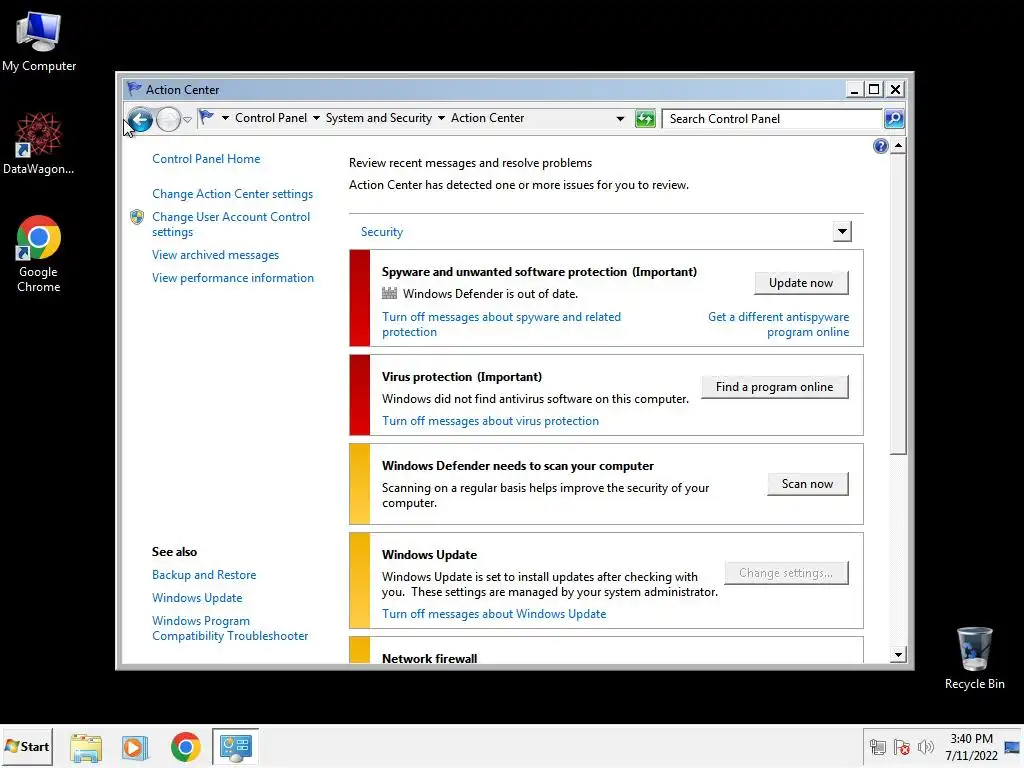Select System and Security breadcrumb
The width and height of the screenshot is (1024, 768).
click(x=379, y=118)
